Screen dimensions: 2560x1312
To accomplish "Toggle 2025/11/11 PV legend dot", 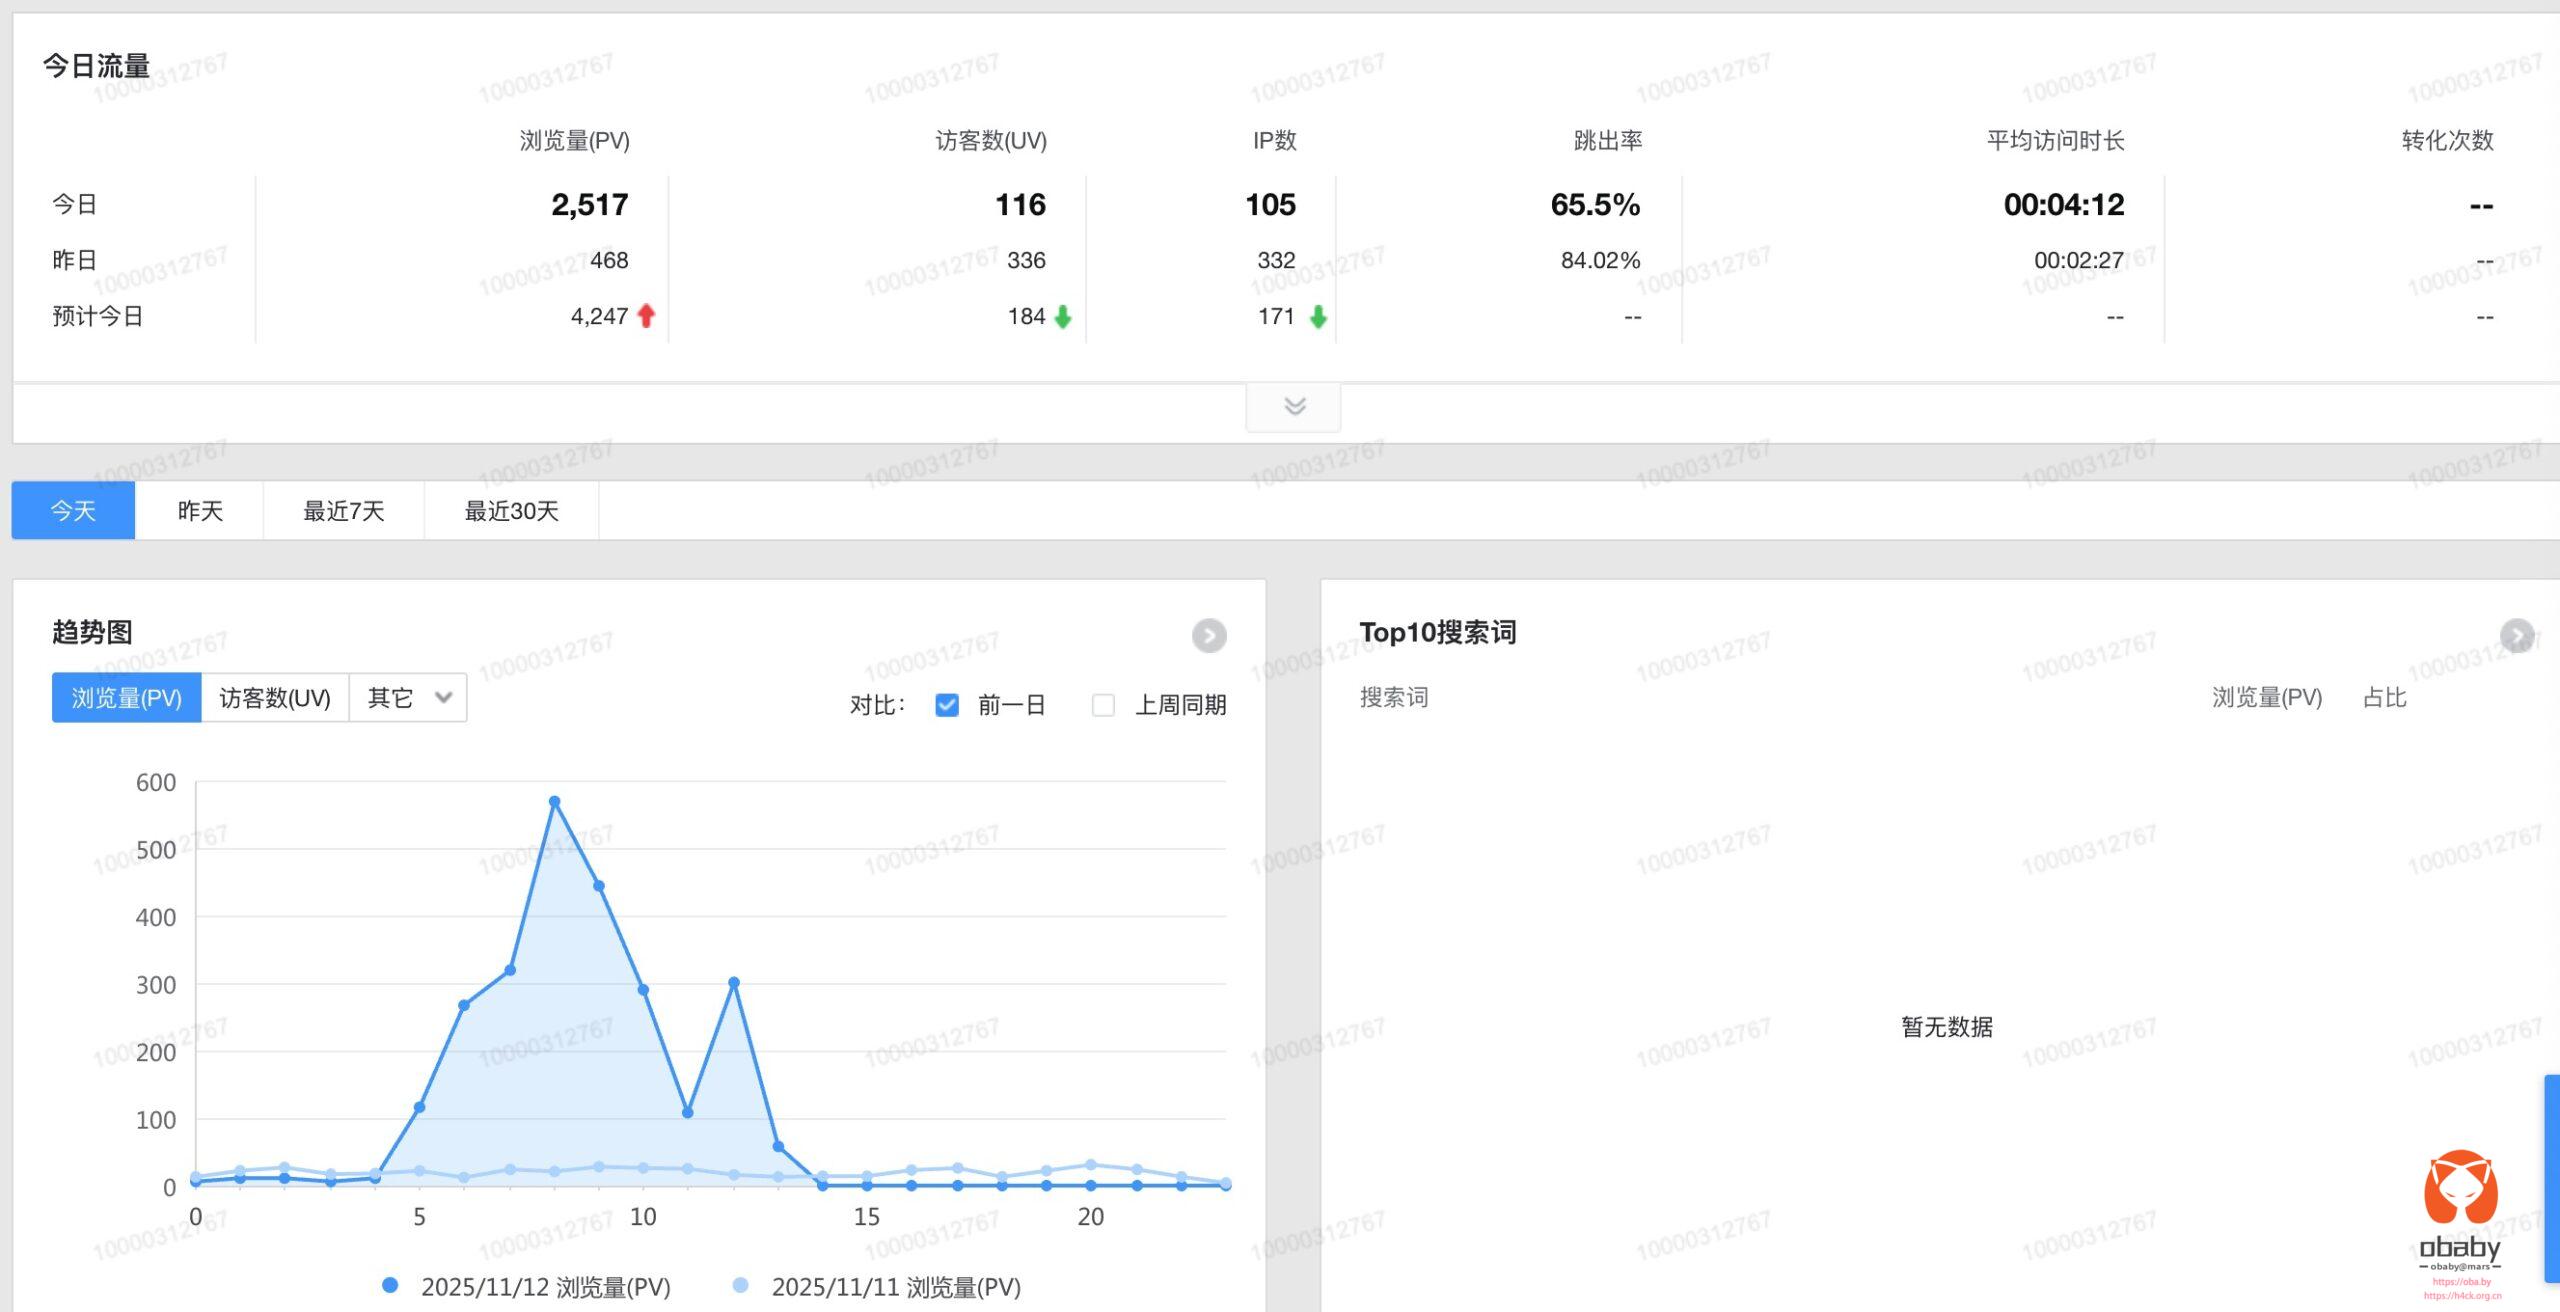I will point(740,1285).
